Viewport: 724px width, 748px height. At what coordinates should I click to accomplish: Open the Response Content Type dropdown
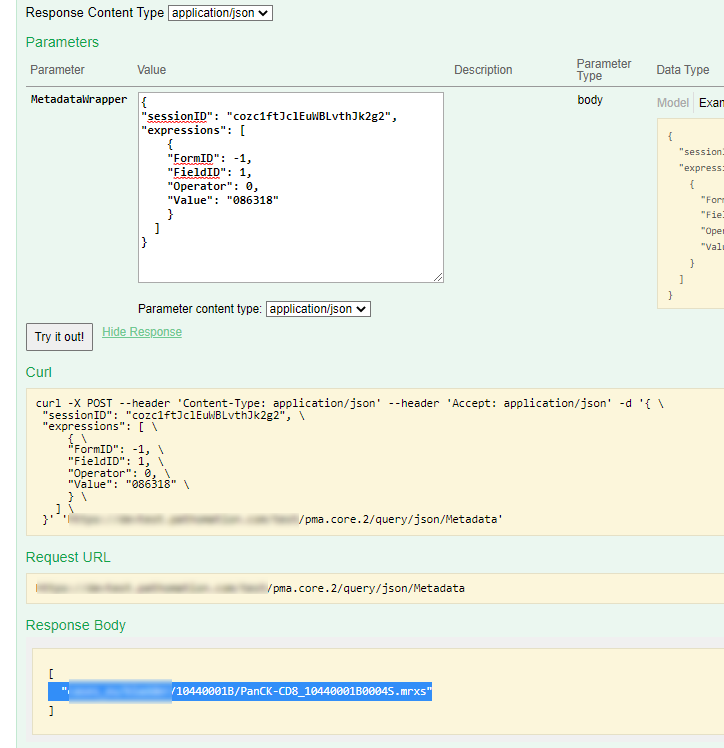tap(220, 13)
